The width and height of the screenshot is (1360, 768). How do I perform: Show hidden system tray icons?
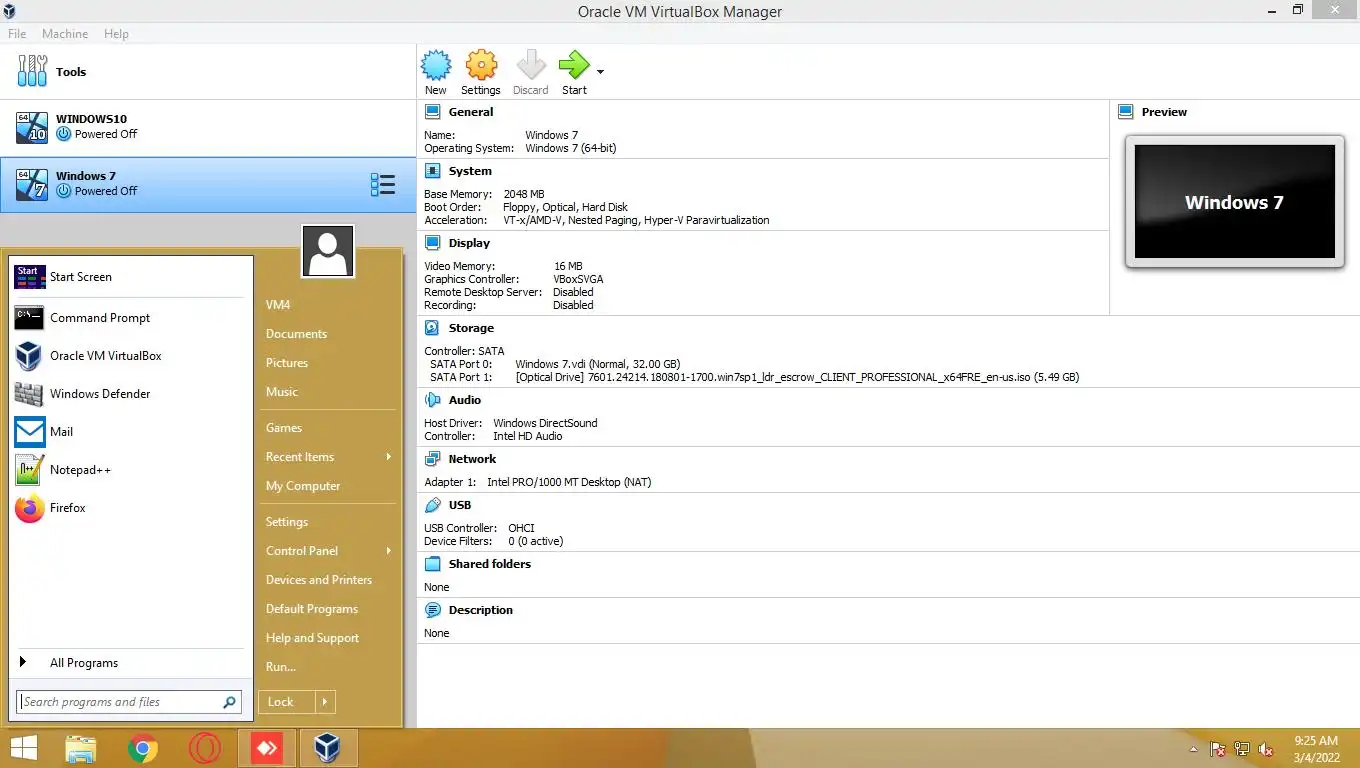click(x=1193, y=749)
